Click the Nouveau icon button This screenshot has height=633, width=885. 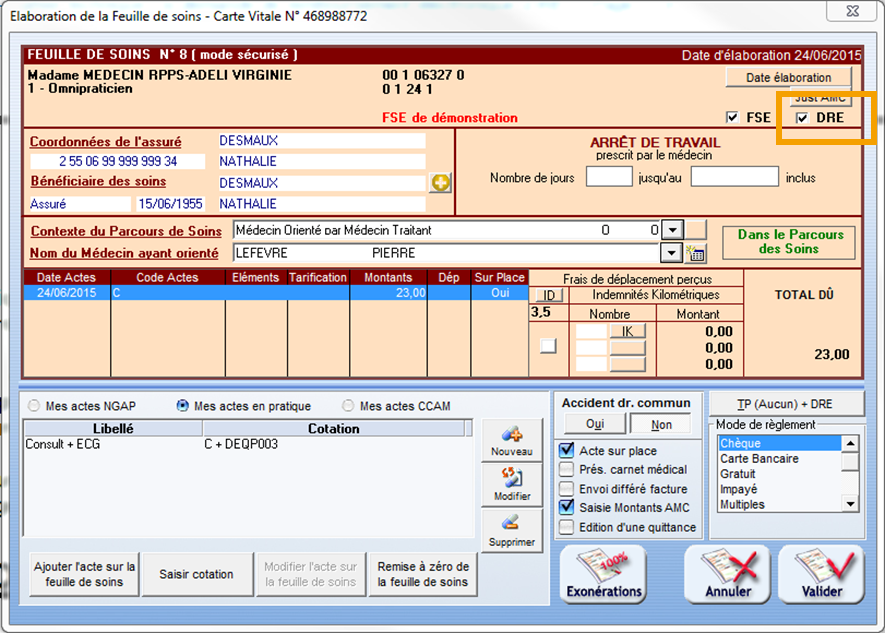click(x=511, y=442)
